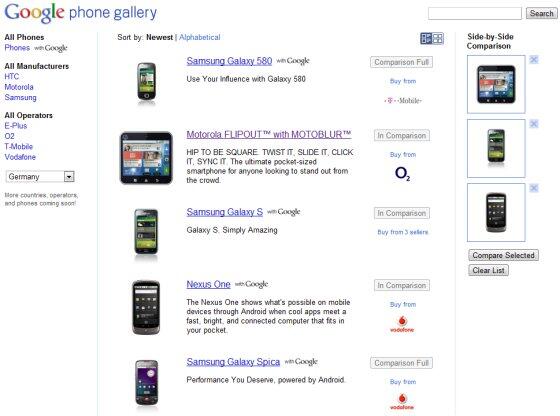The width and height of the screenshot is (560, 416).
Task: Toggle In Comparison for Samsung Galaxy S
Action: (x=402, y=213)
